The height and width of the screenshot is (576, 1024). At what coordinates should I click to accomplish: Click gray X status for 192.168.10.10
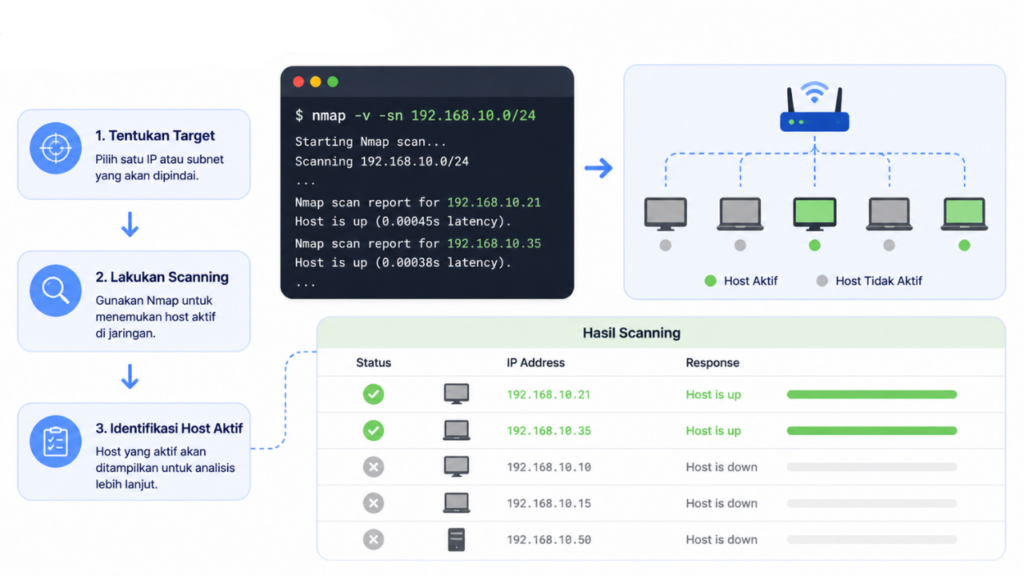(x=374, y=467)
